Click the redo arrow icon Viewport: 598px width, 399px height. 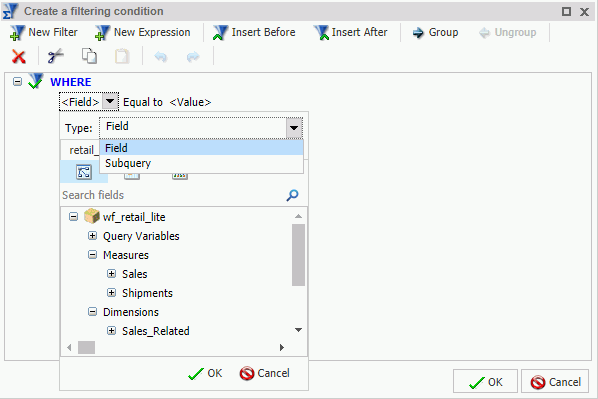pyautogui.click(x=193, y=57)
